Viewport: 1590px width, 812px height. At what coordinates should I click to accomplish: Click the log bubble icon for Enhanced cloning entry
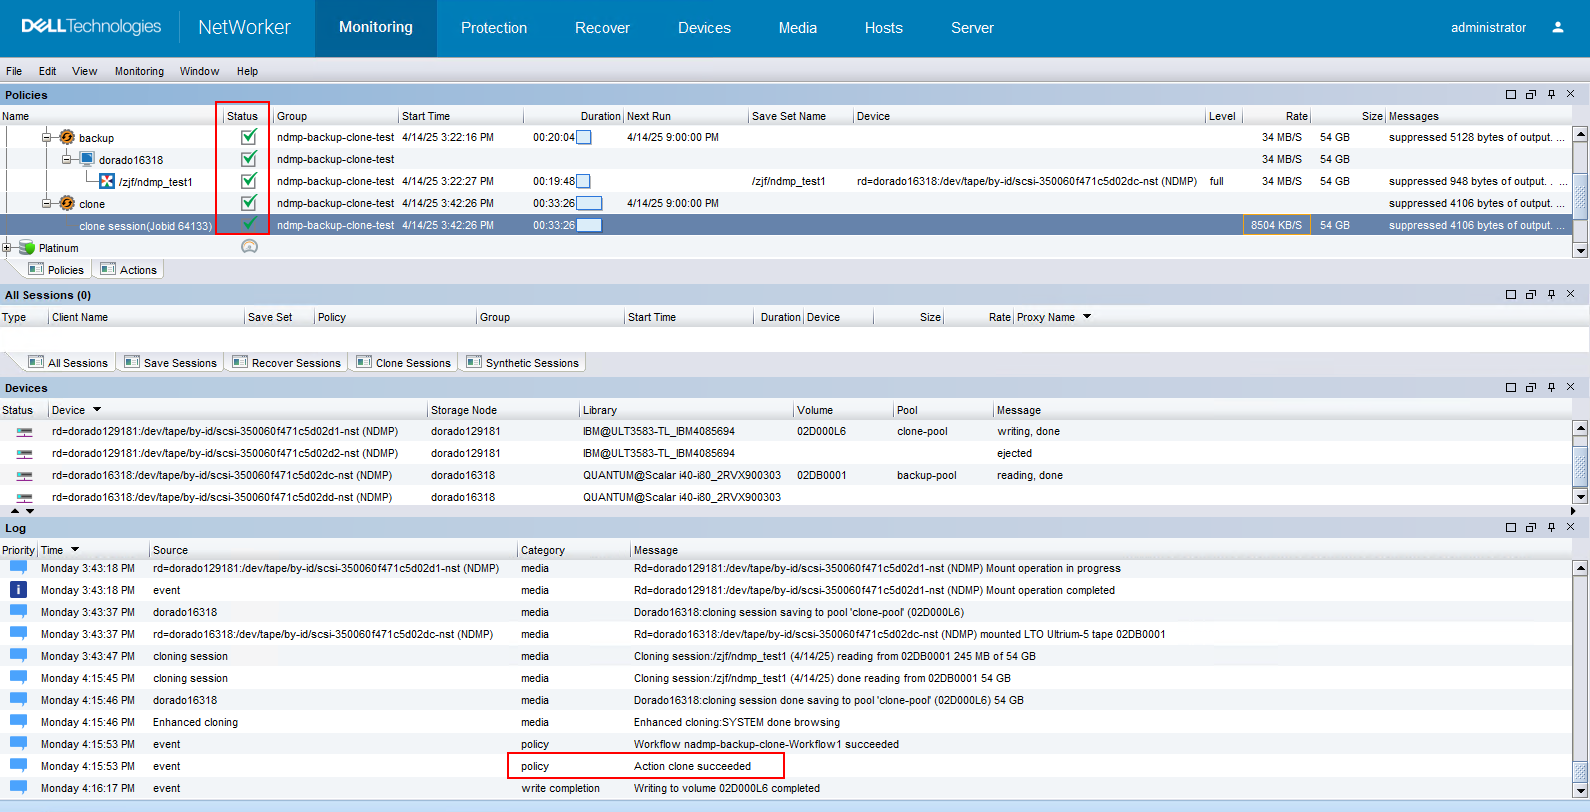18,722
